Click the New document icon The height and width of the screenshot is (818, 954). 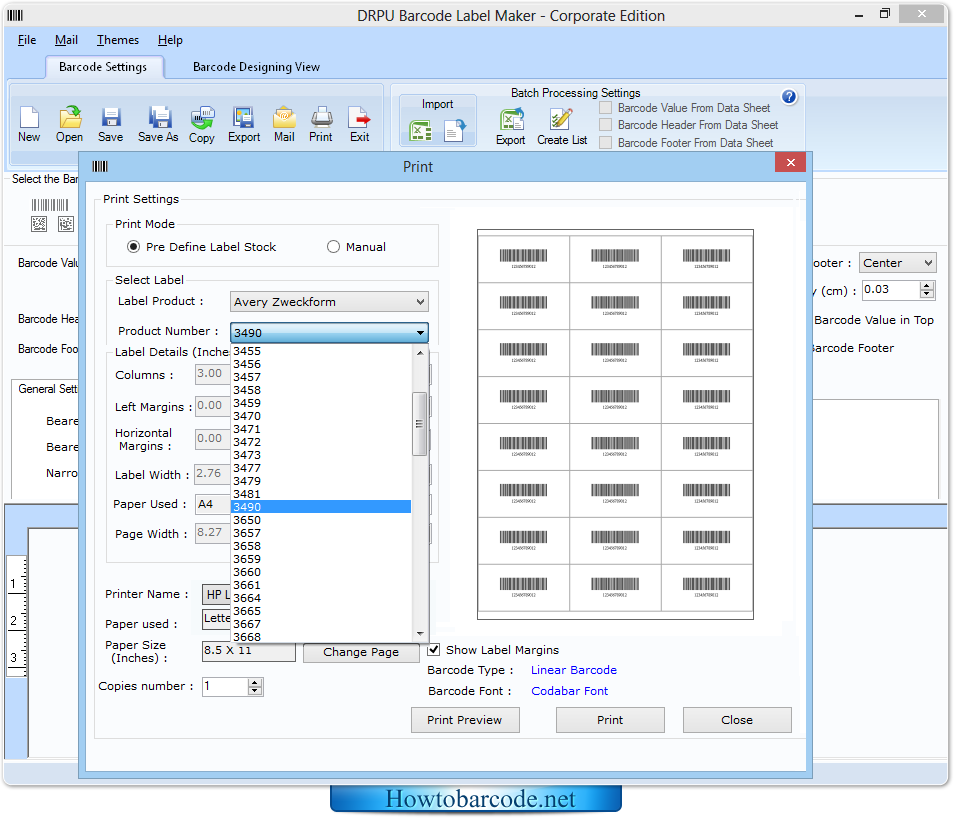click(x=29, y=124)
